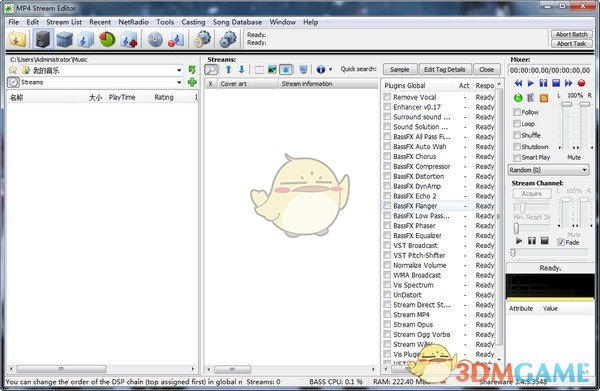600x391 pixels.
Task: Click the black loudspeaker toolbar icon
Action: point(42,39)
